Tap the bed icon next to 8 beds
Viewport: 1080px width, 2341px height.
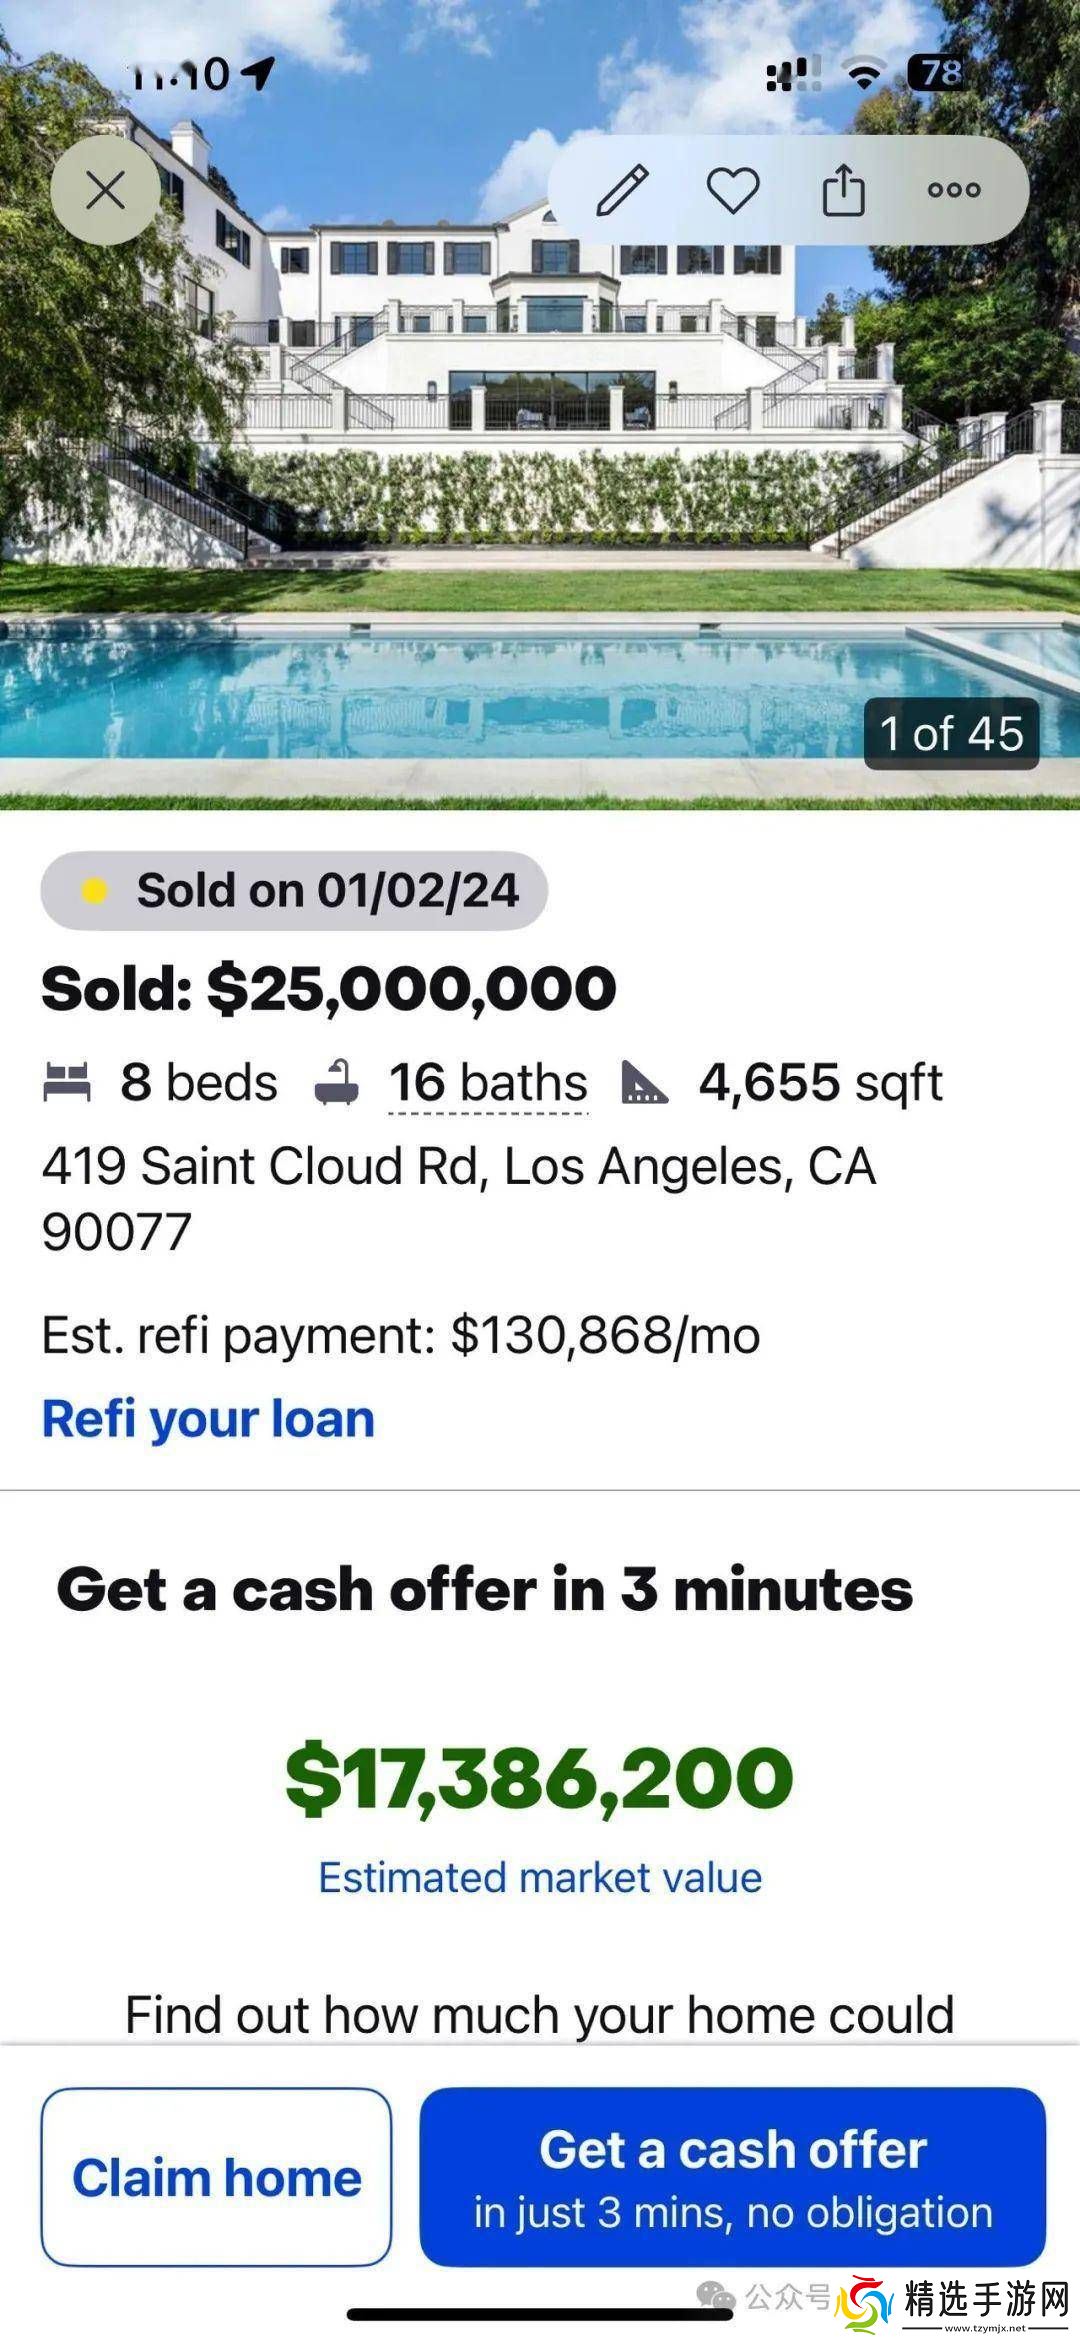click(x=67, y=1082)
